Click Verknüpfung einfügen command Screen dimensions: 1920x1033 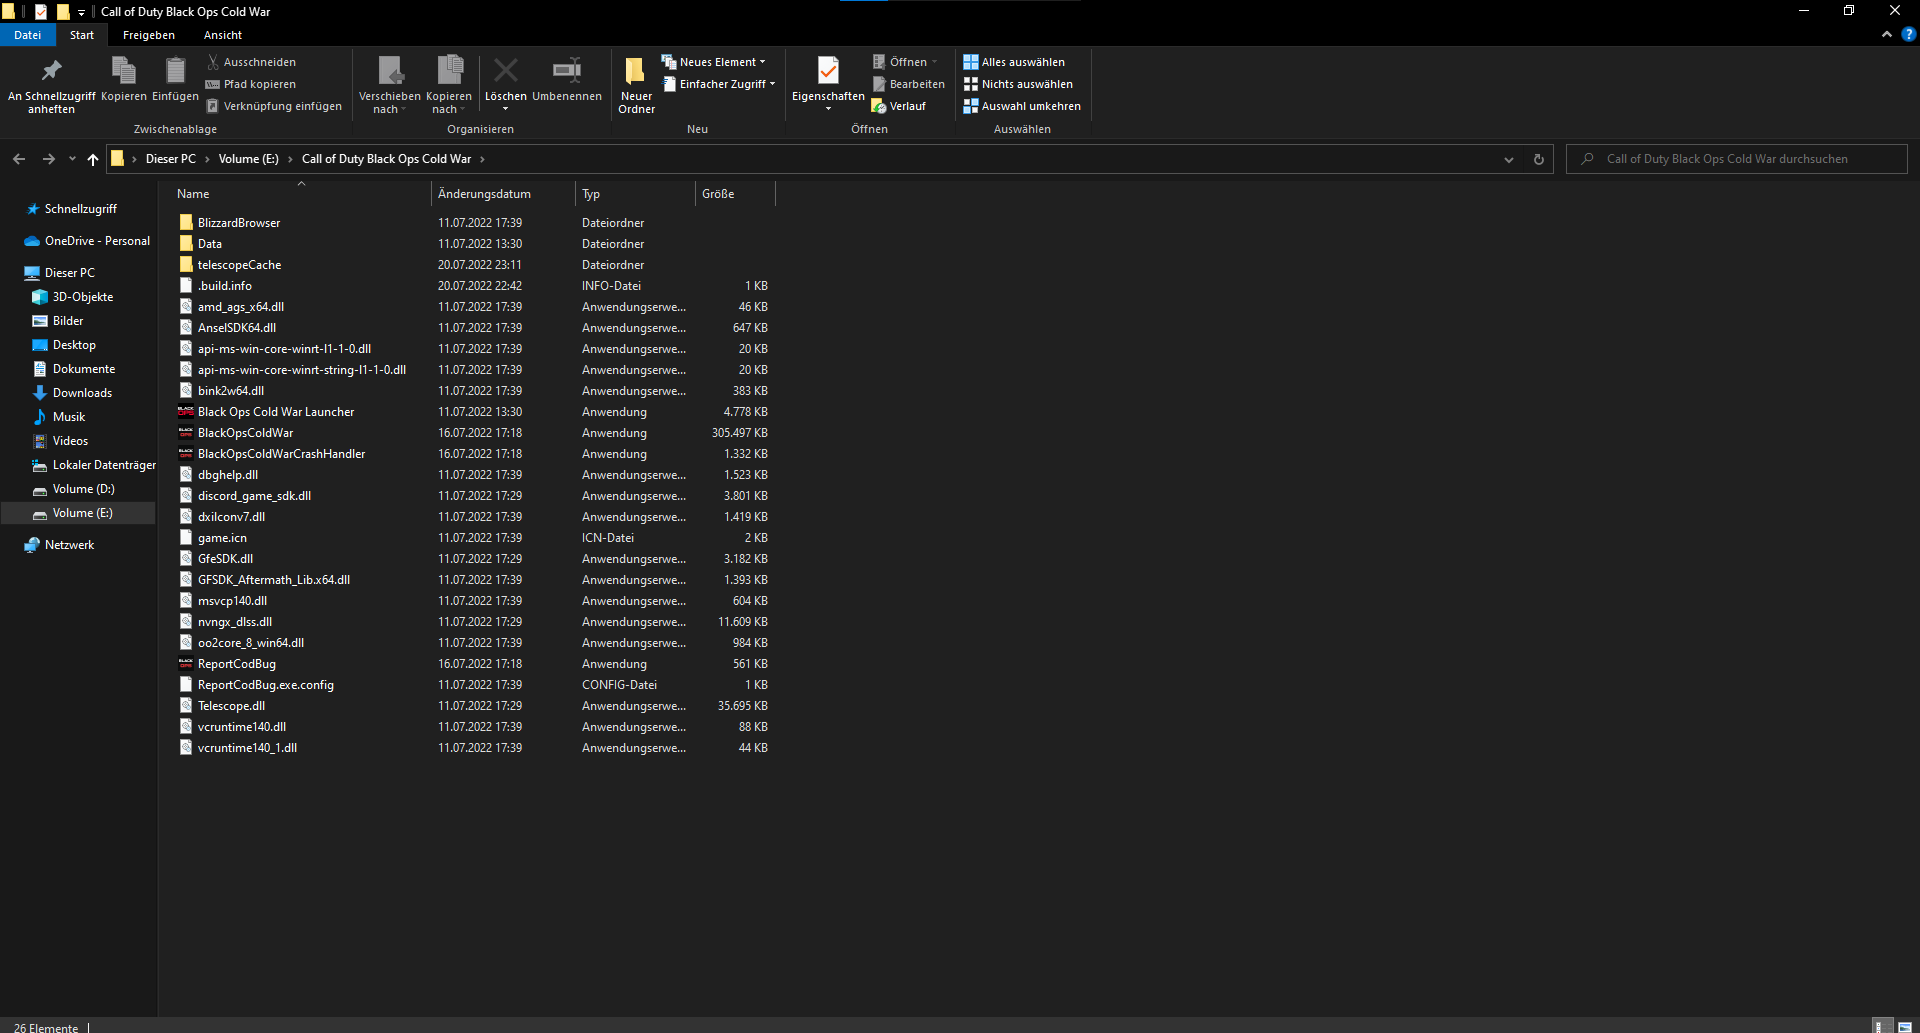[274, 106]
